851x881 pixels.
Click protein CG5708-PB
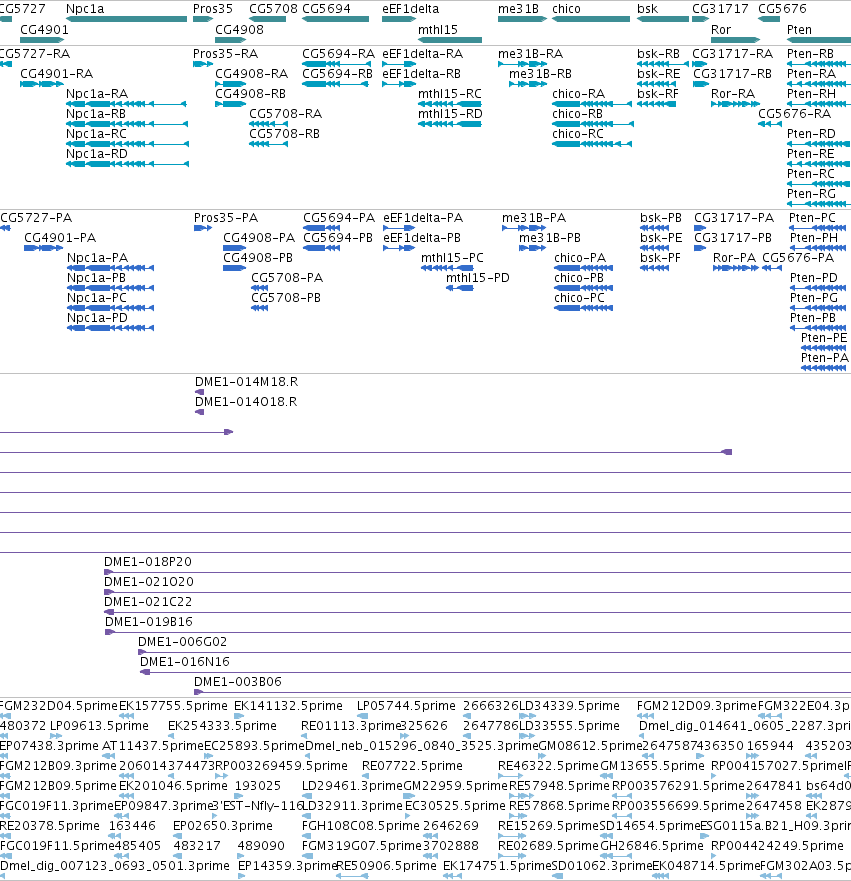[286, 298]
